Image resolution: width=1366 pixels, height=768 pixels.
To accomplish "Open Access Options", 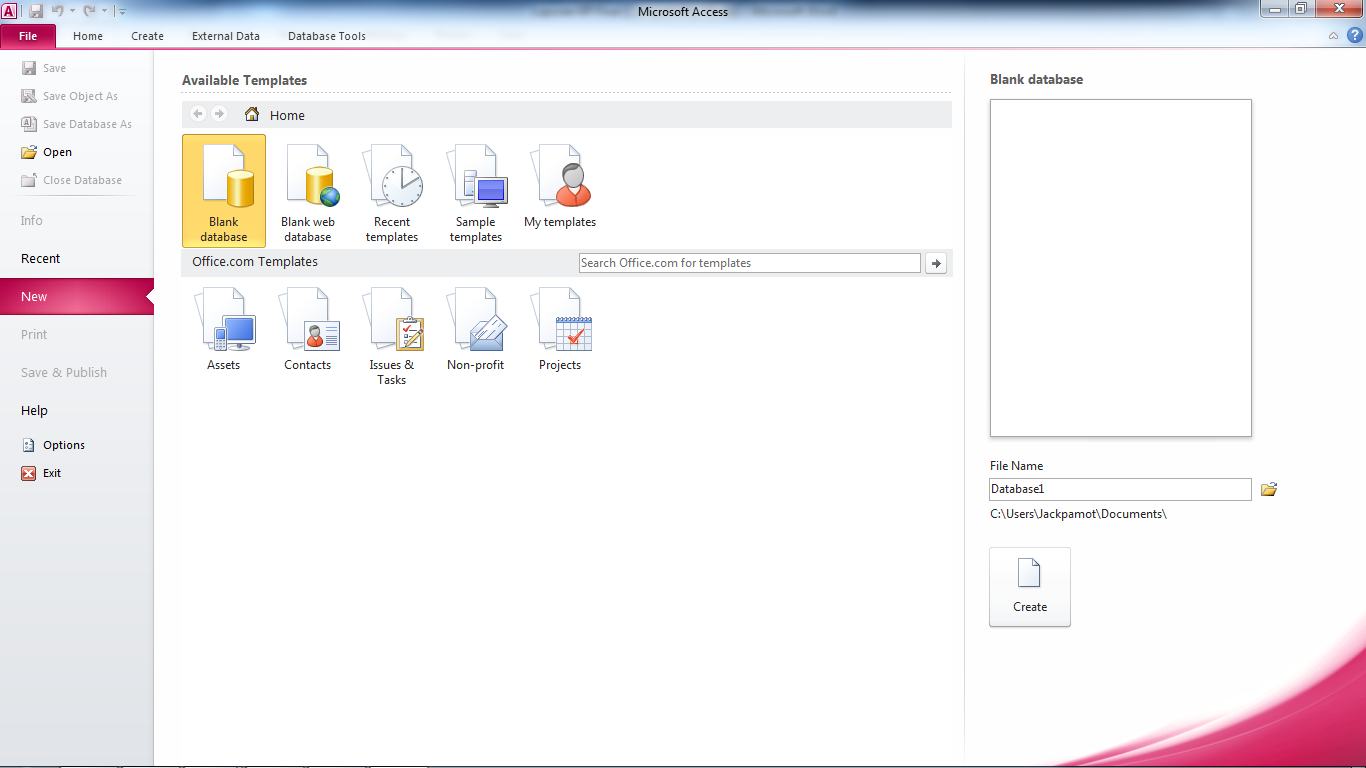I will pyautogui.click(x=53, y=445).
